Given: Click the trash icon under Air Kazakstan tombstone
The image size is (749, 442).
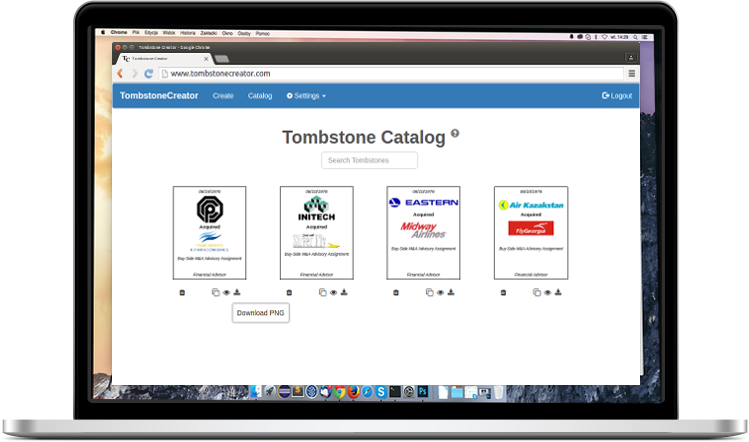Looking at the screenshot, I should pyautogui.click(x=503, y=292).
